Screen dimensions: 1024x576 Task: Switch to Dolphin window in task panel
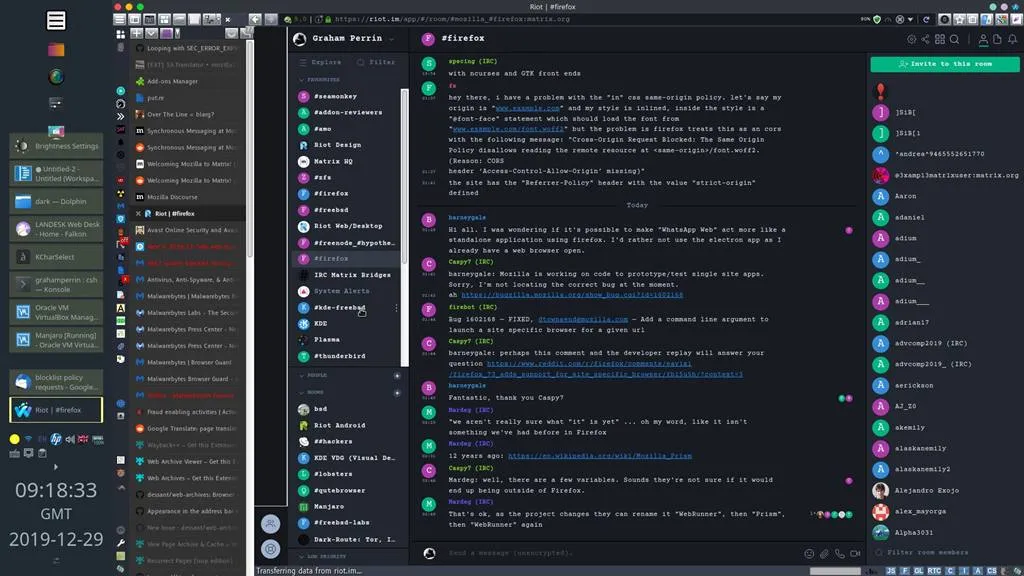(x=56, y=202)
